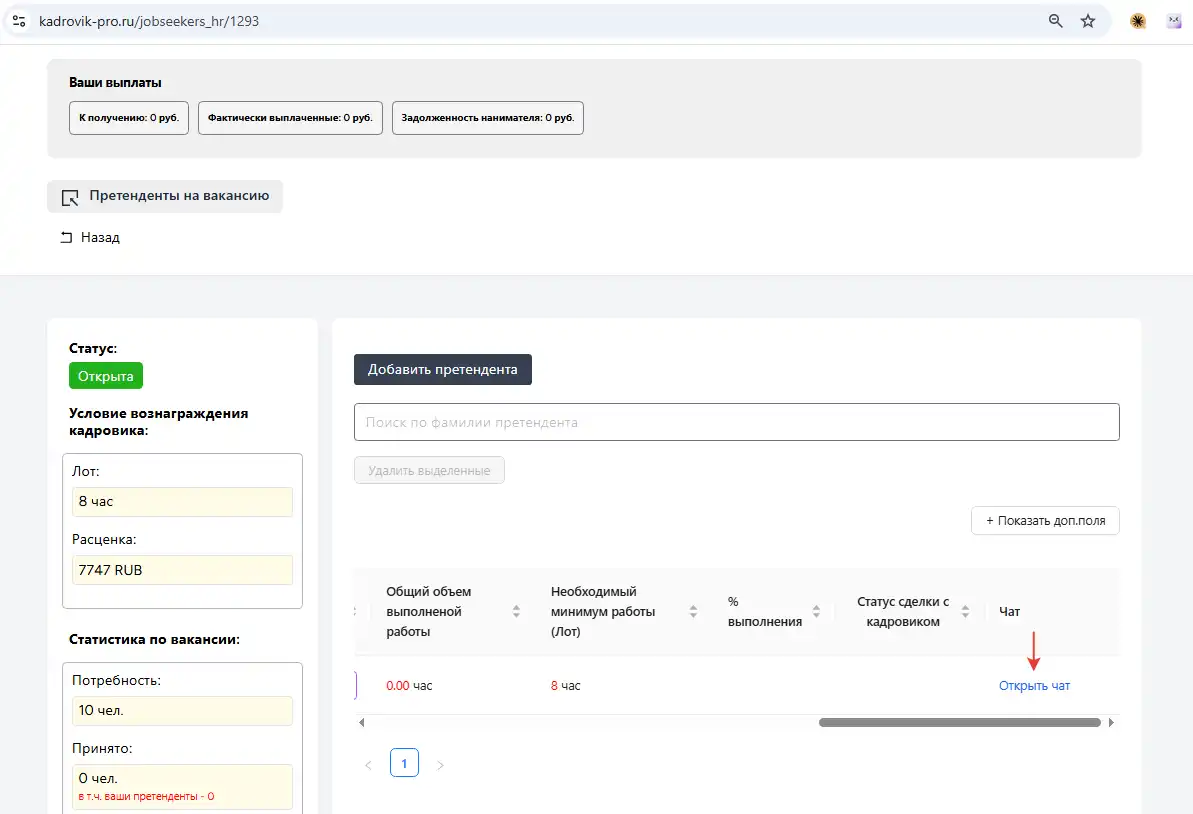Image resolution: width=1193 pixels, height=814 pixels.
Task: Click the site settings icon in address bar
Action: pos(18,20)
